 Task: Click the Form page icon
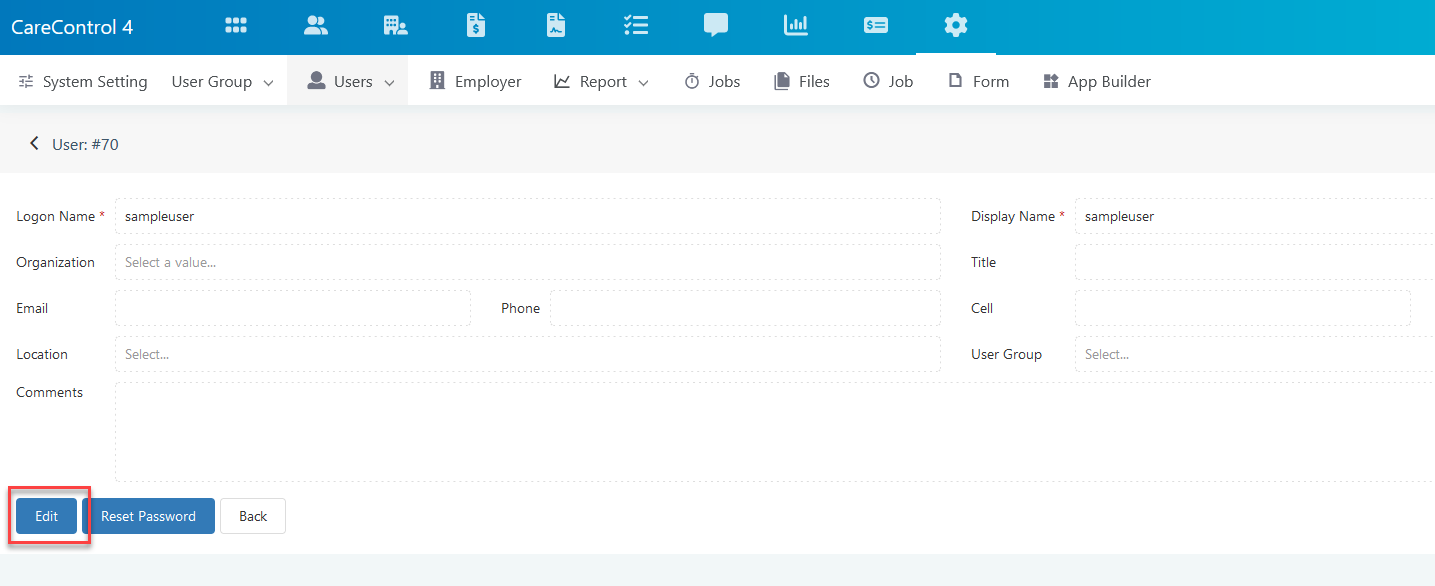(956, 81)
